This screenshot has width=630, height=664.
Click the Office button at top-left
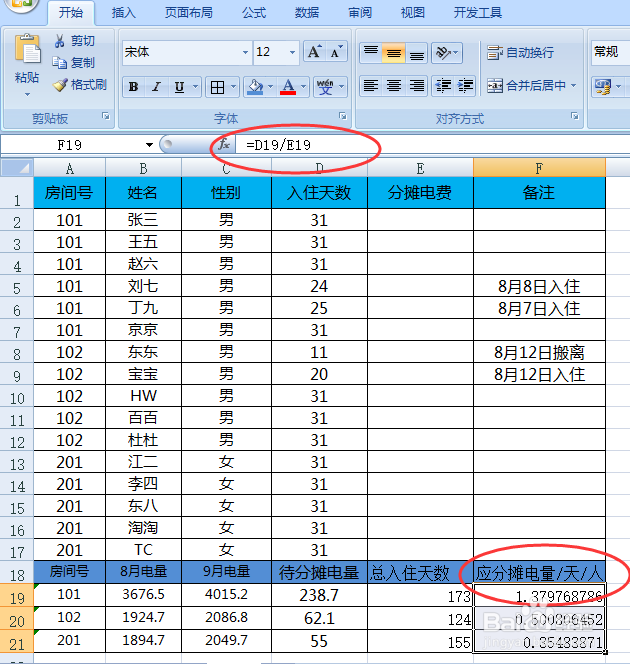tap(20, 4)
